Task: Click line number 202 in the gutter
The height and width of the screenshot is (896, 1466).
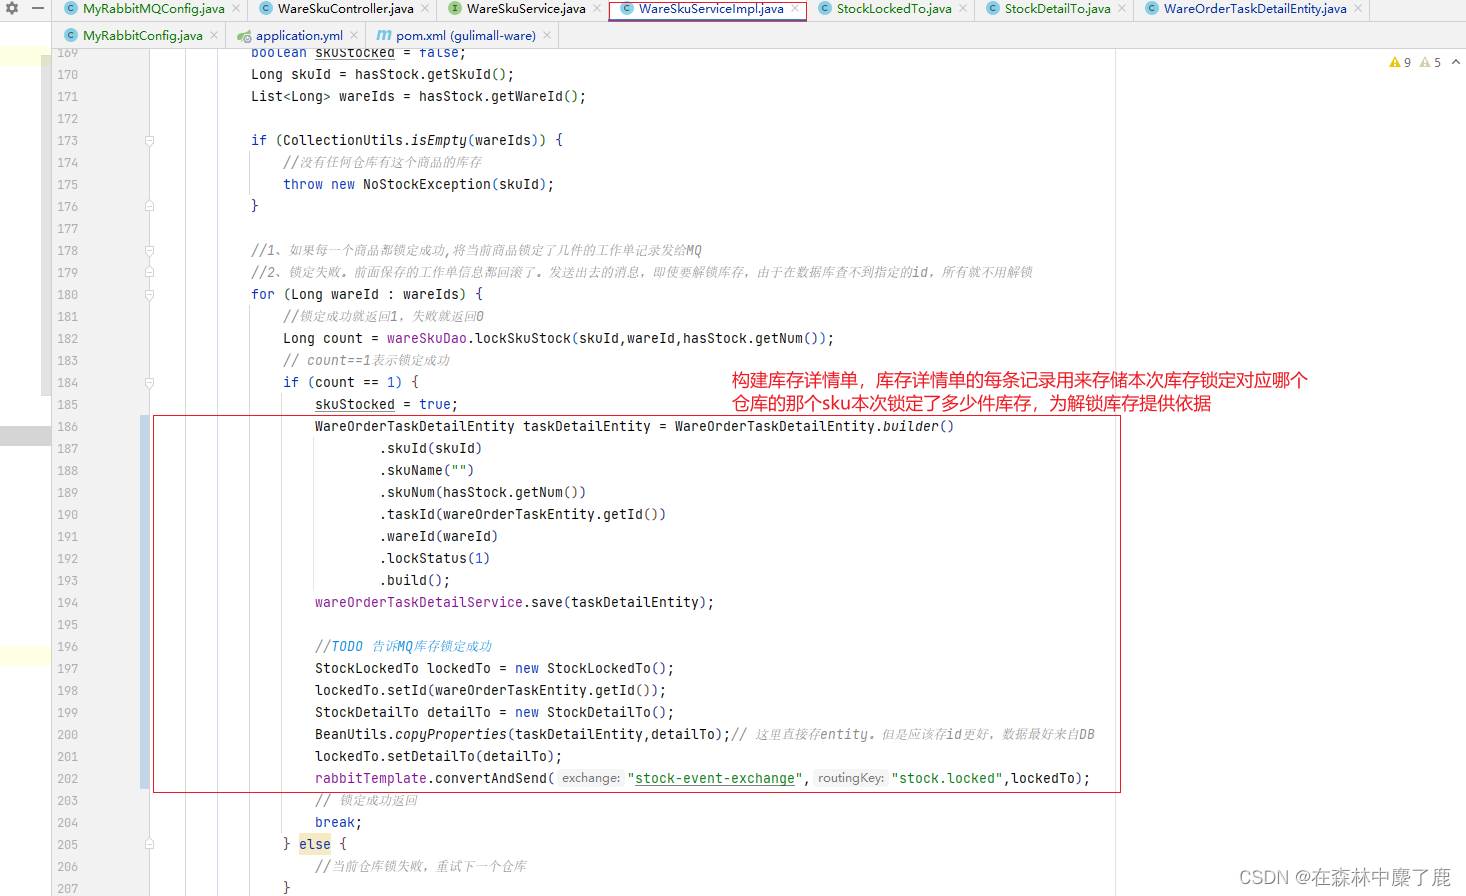Action: tap(67, 779)
